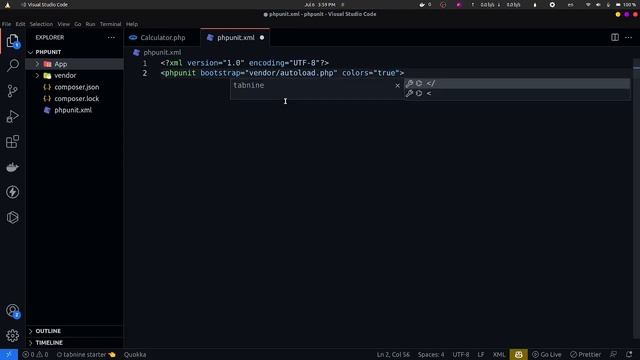Open the View menu

(x=63, y=24)
